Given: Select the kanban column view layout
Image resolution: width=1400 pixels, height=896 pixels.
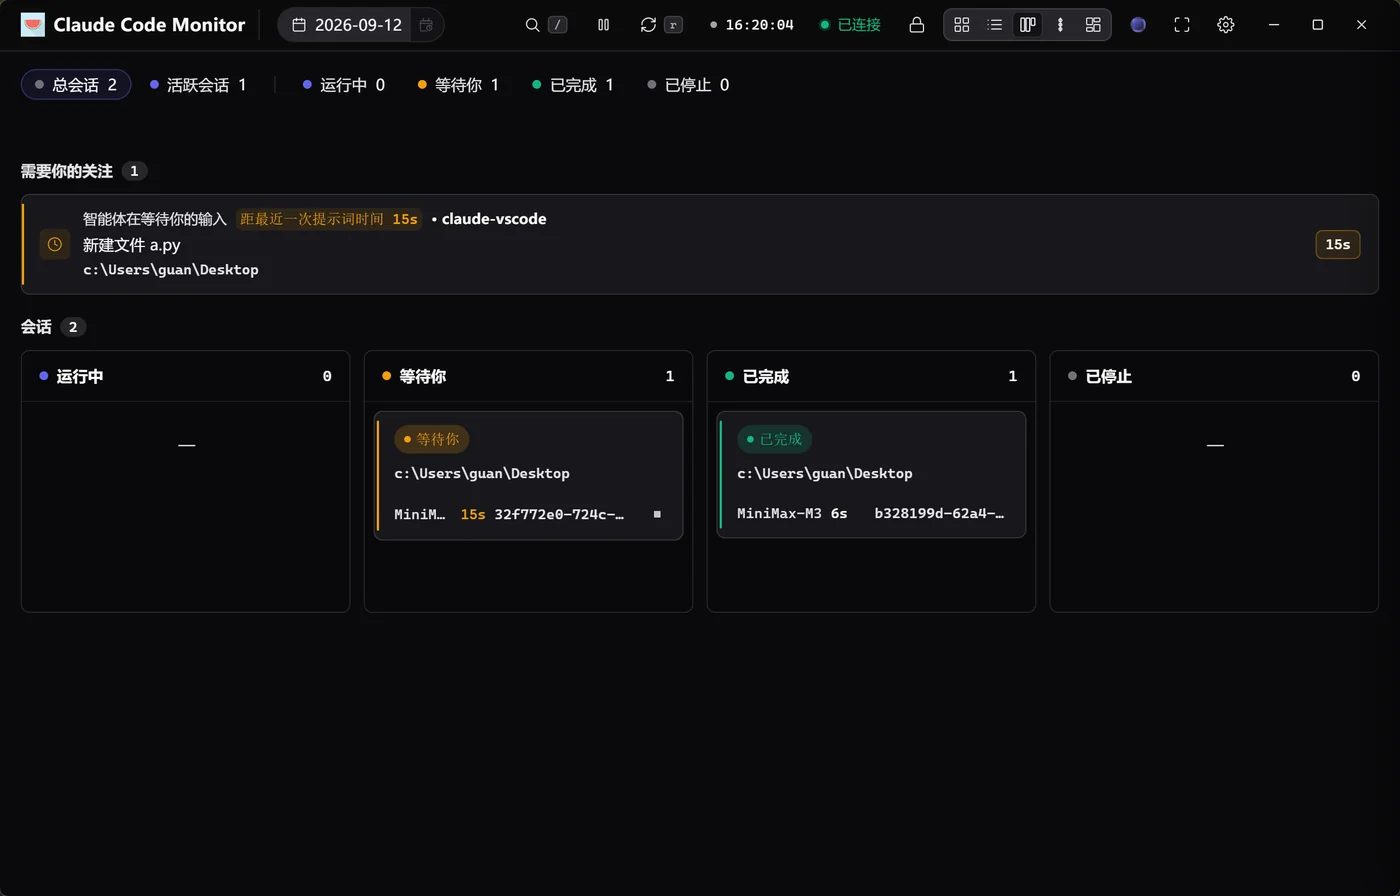Looking at the screenshot, I should tap(1027, 25).
